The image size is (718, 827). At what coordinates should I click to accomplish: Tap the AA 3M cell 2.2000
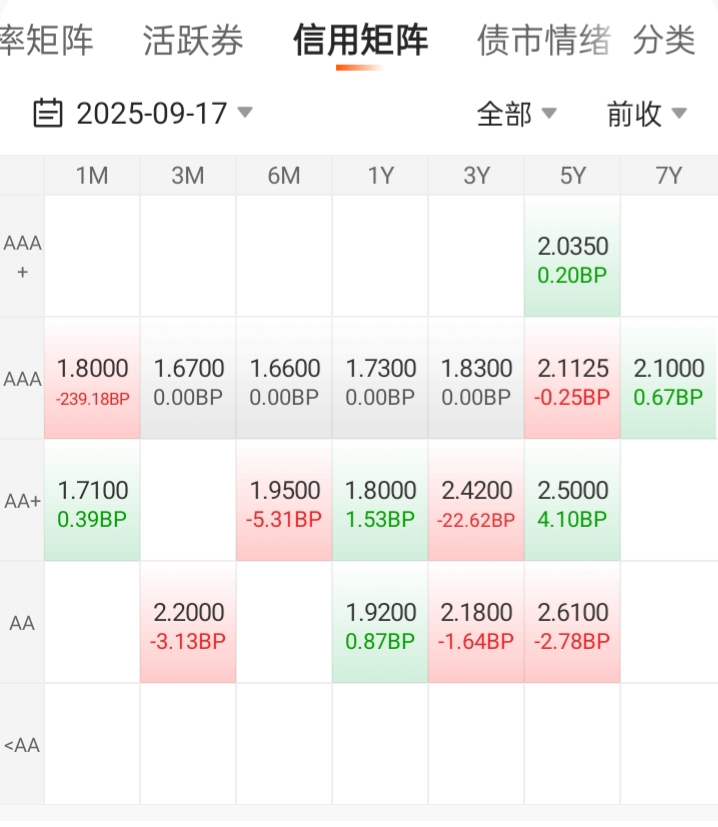(x=188, y=622)
